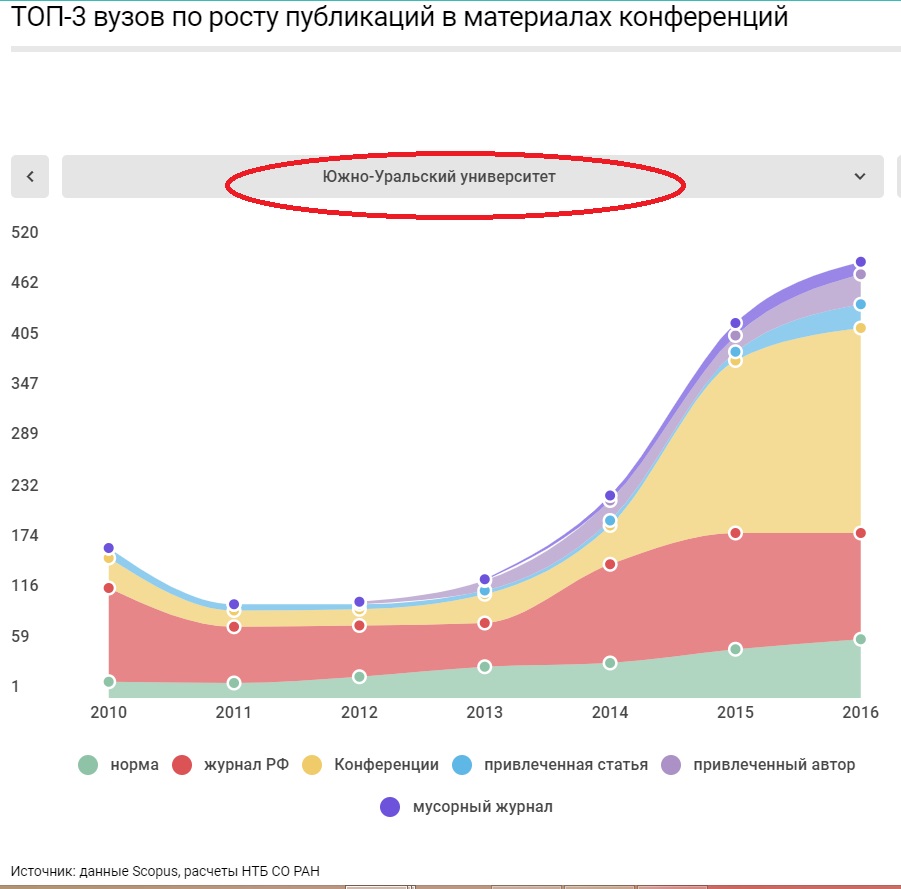This screenshot has width=901, height=889.
Task: Click the red data point at 2014
Action: click(x=610, y=564)
